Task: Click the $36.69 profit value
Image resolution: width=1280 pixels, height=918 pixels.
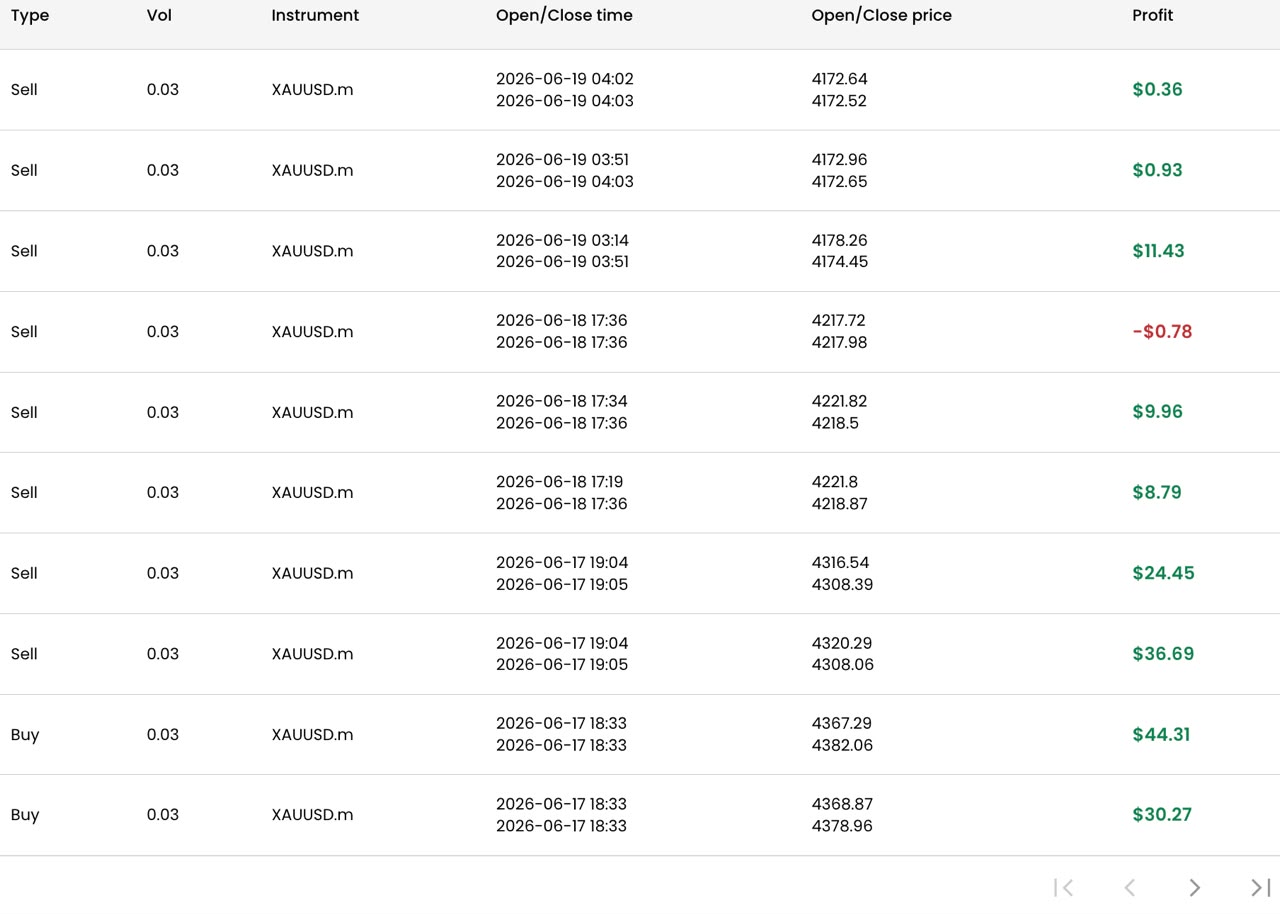Action: (x=1163, y=654)
